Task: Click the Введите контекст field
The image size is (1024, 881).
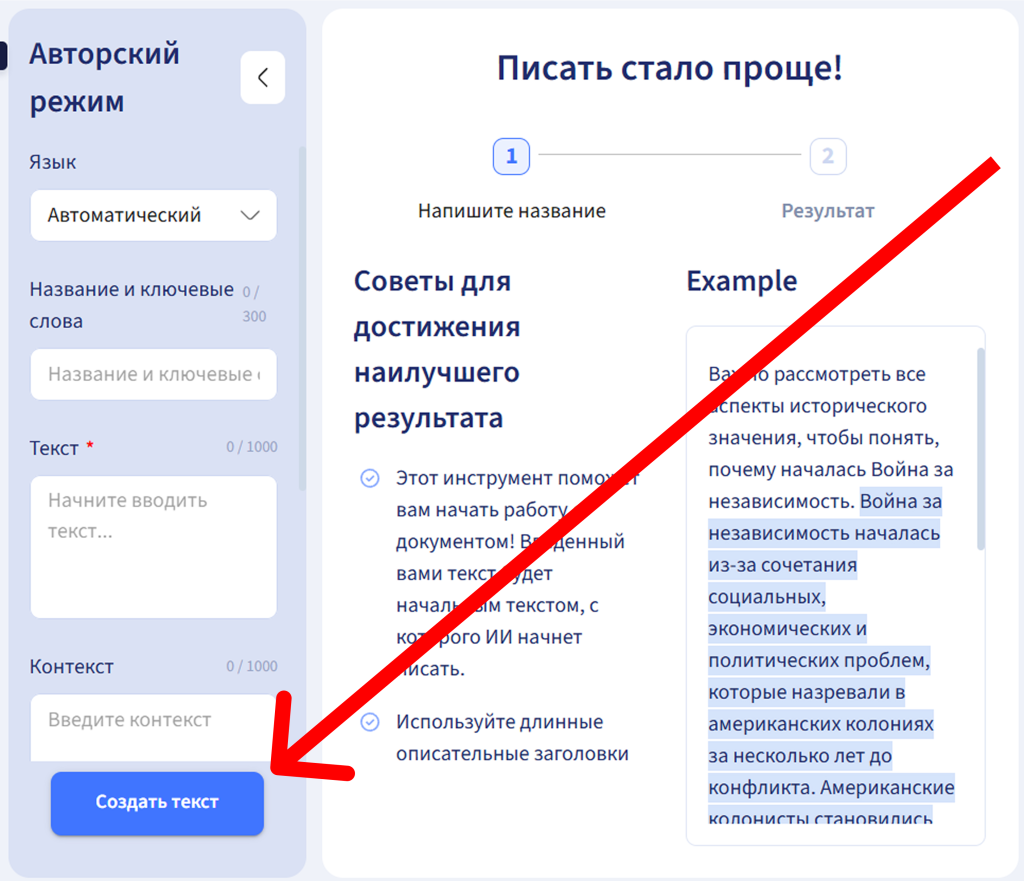Action: coord(153,727)
